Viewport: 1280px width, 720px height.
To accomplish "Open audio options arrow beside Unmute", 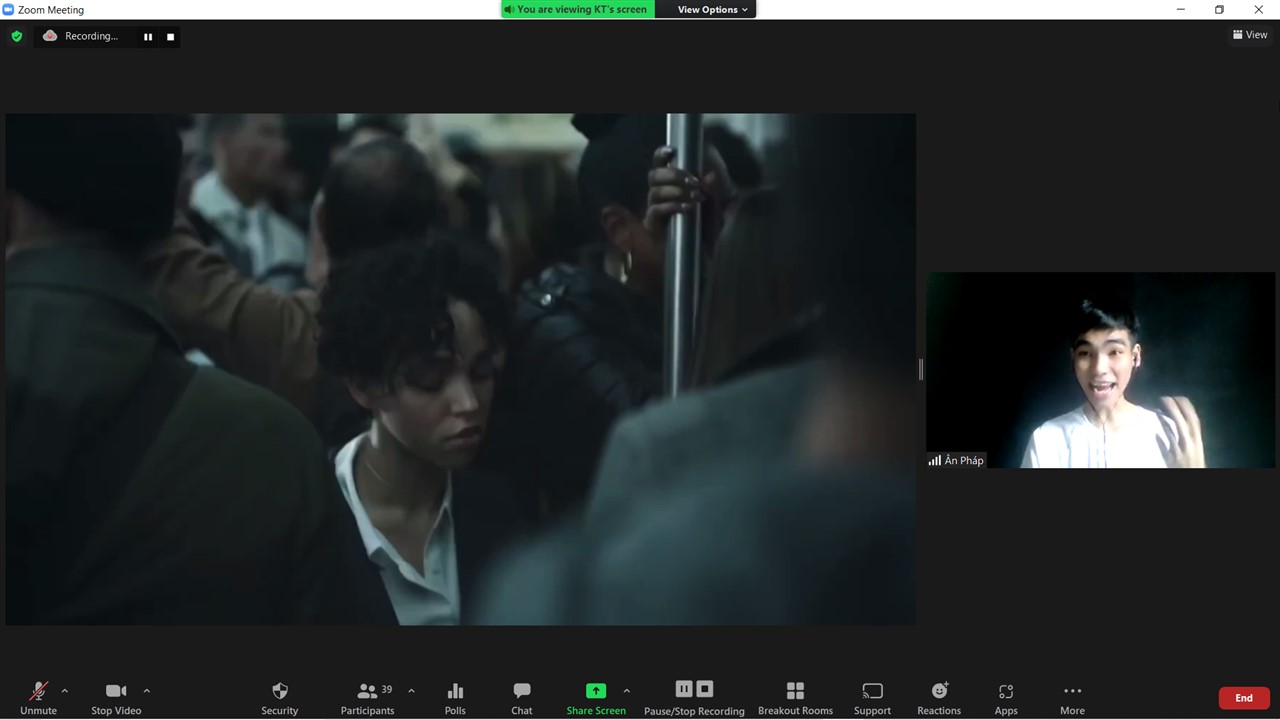I will tap(65, 691).
